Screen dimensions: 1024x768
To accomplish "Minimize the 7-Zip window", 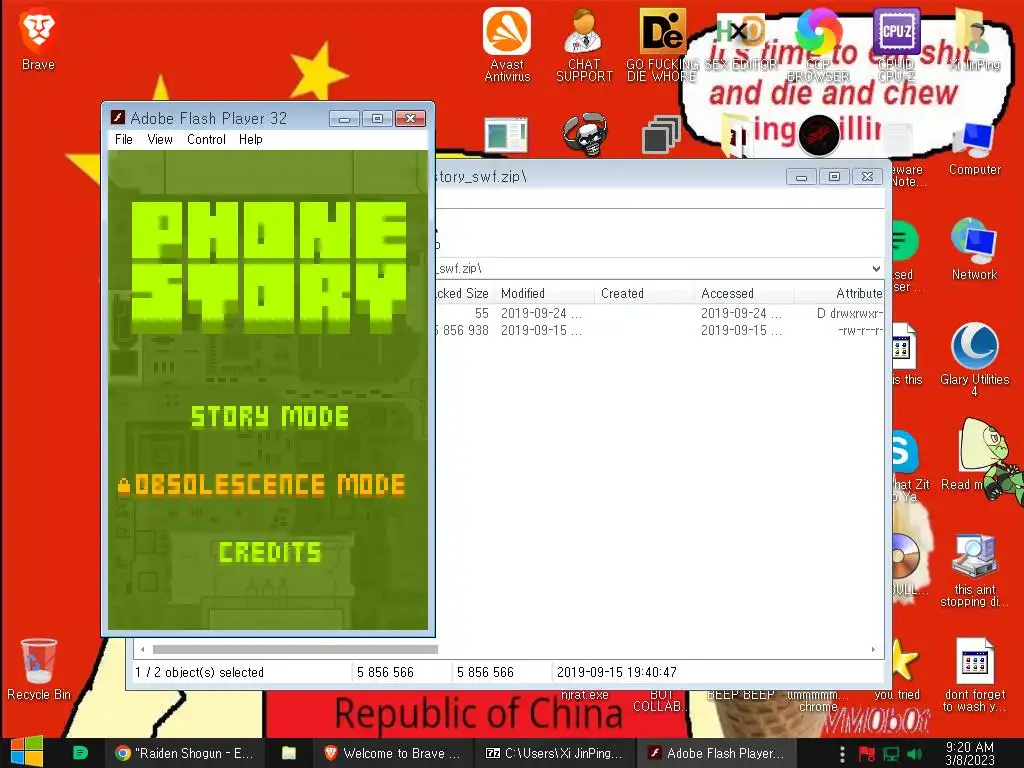I will click(x=801, y=176).
